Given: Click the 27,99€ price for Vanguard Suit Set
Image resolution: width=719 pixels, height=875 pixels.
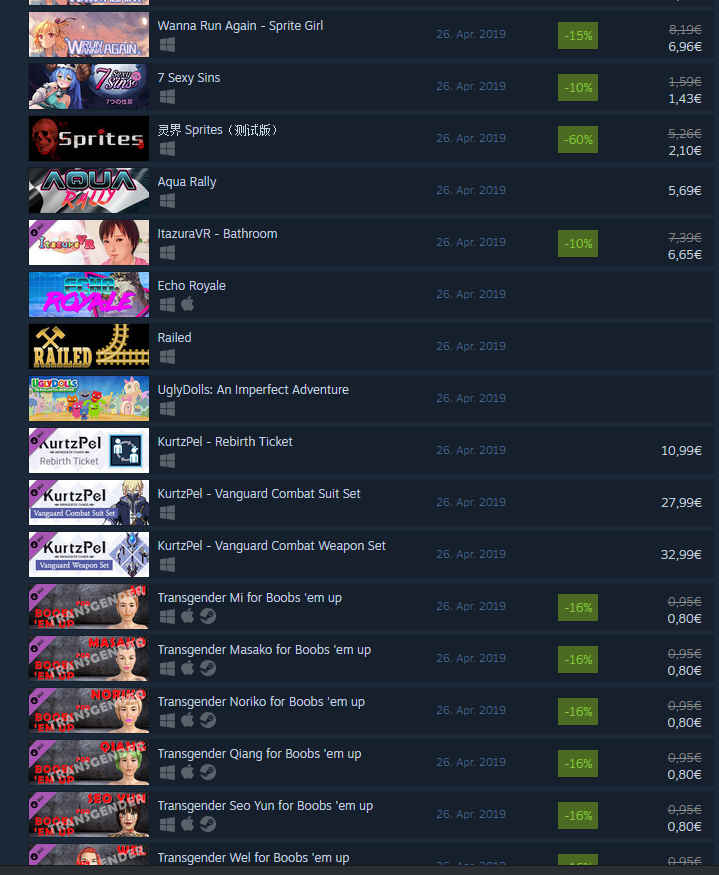Looking at the screenshot, I should 681,502.
